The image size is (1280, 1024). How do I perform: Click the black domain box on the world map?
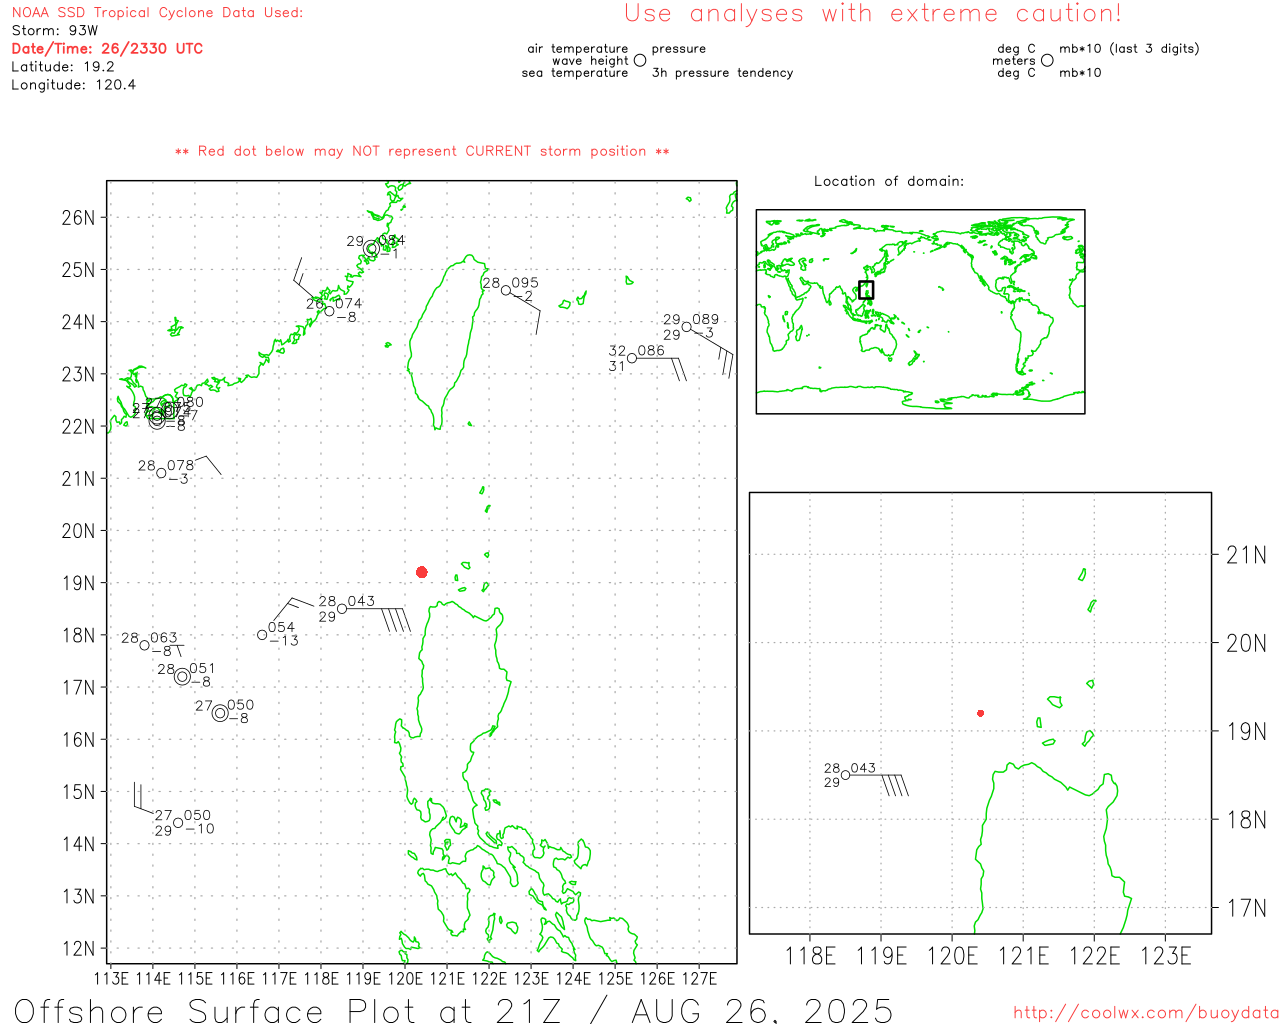point(866,290)
